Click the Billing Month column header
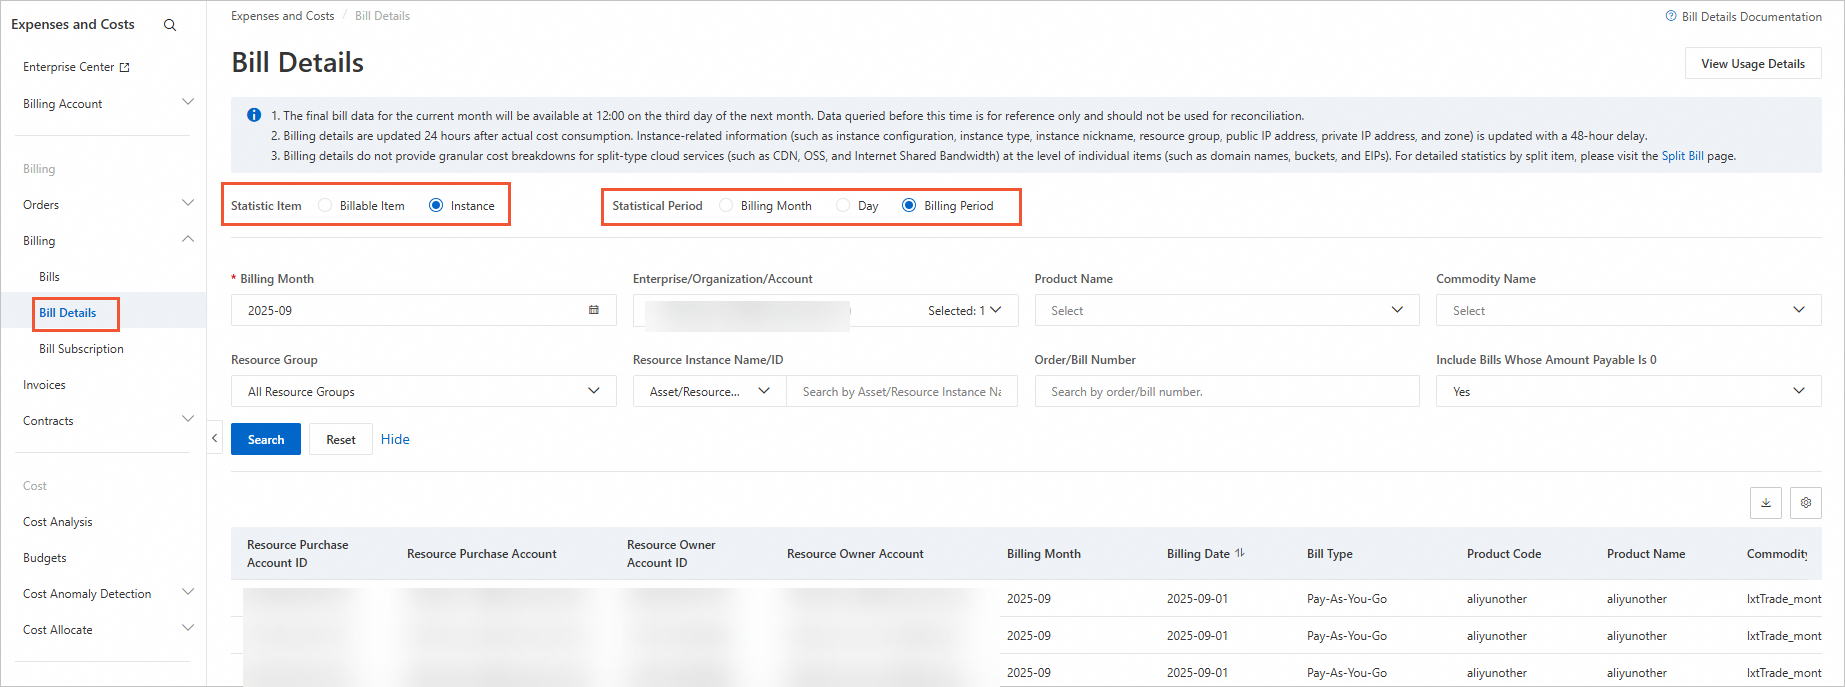The image size is (1845, 687). tap(1043, 553)
